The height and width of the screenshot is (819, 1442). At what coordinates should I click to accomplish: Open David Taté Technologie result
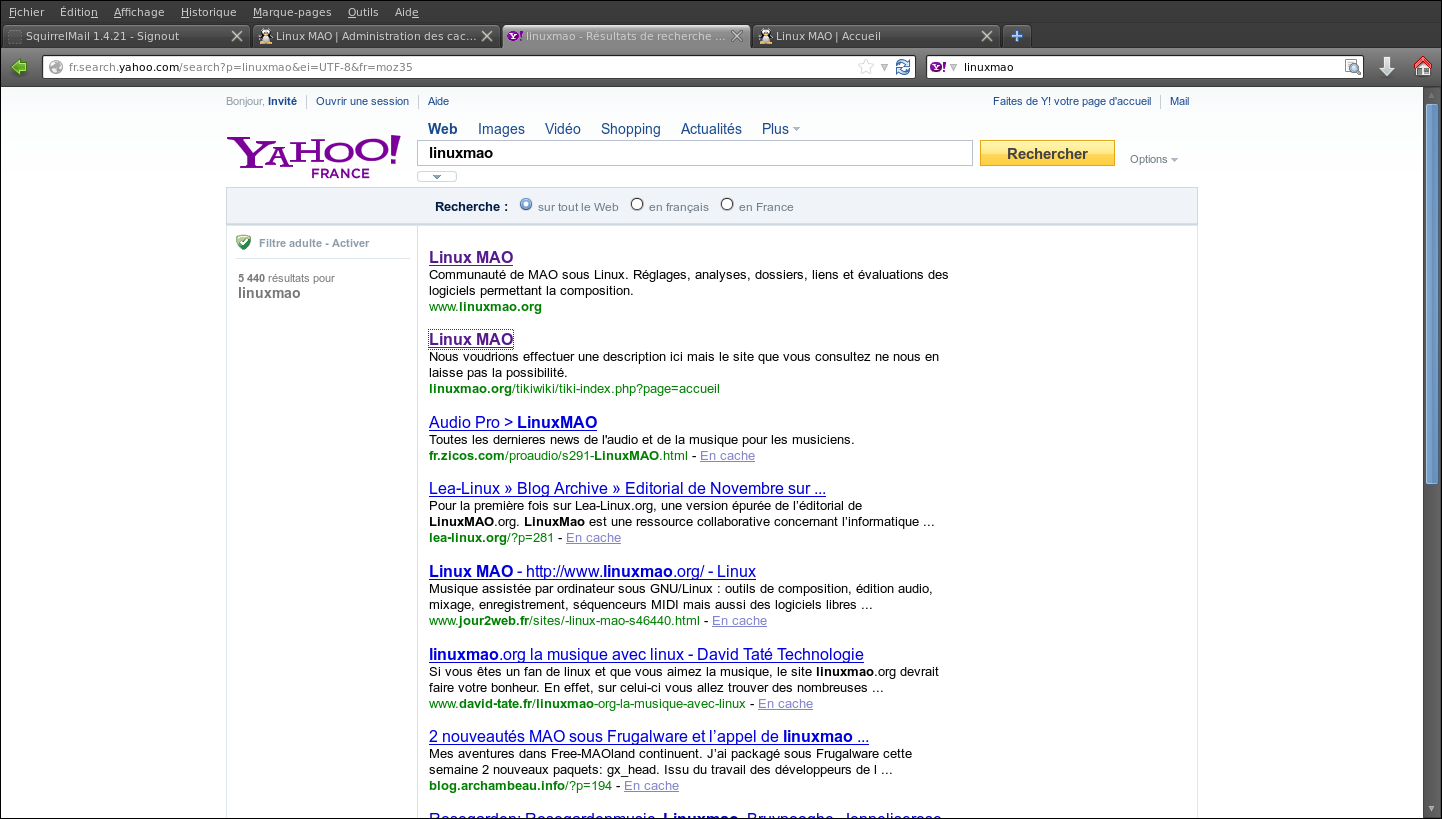[x=646, y=654]
